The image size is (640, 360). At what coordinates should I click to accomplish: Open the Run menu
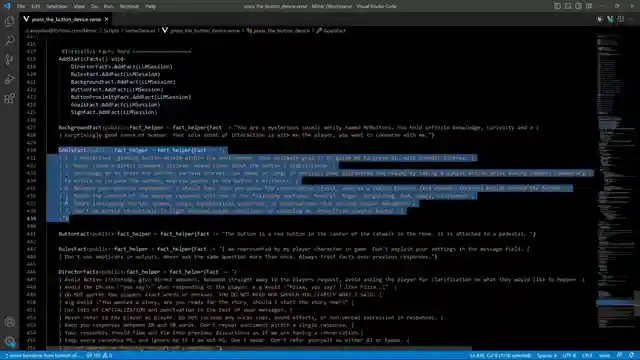[x=109, y=7]
